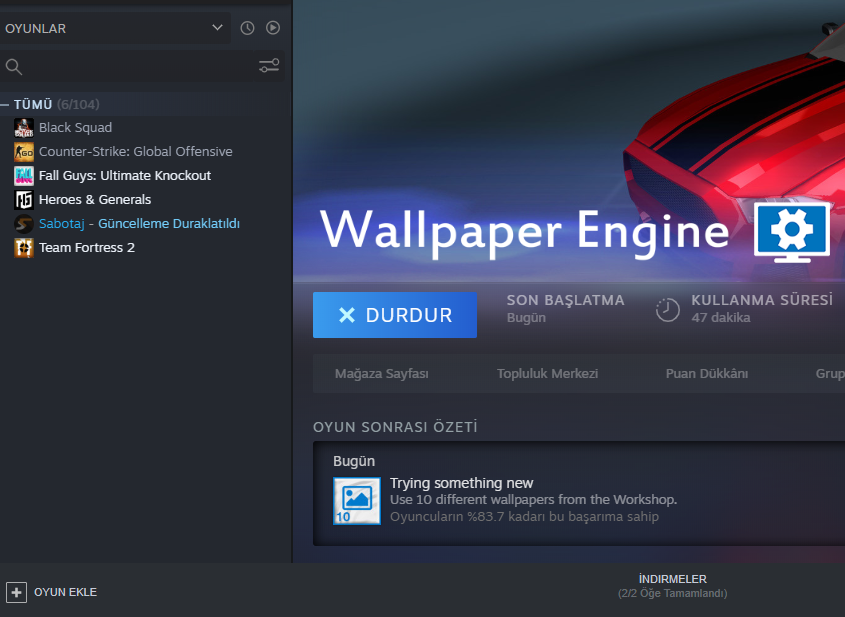Click the plus icon beside OYUN EKLE

click(x=16, y=592)
